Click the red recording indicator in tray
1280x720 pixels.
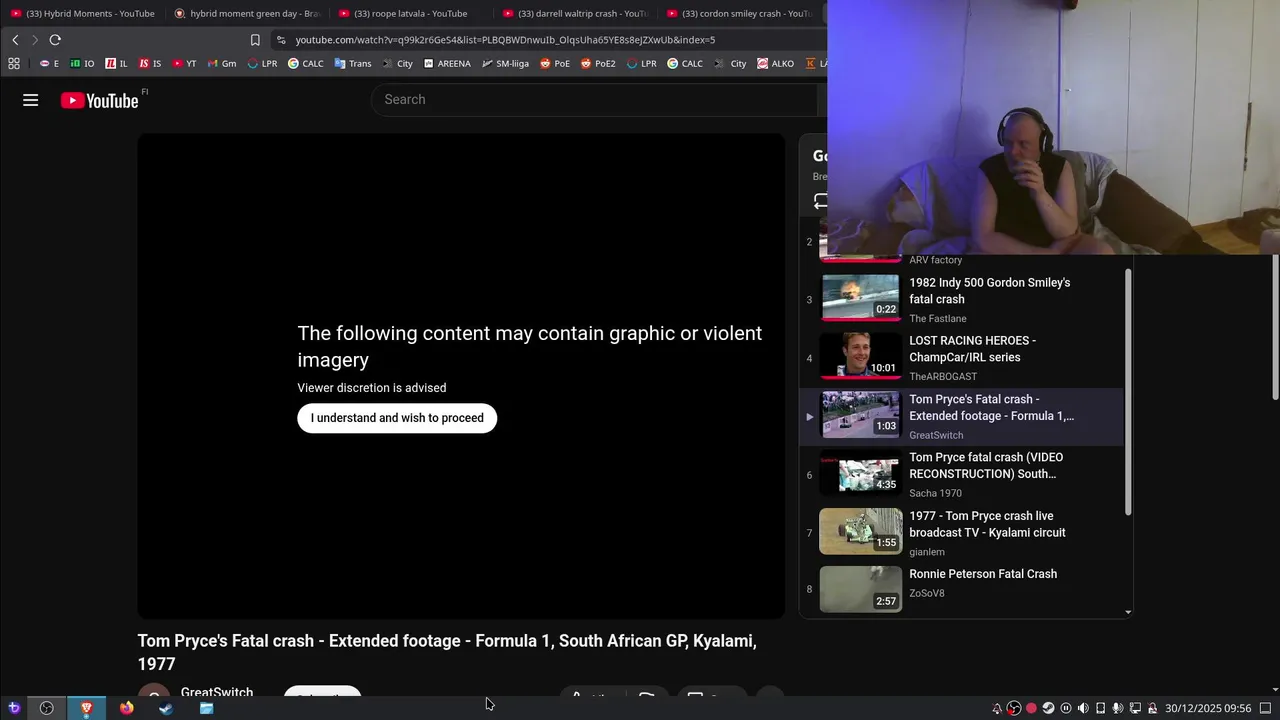[1031, 708]
